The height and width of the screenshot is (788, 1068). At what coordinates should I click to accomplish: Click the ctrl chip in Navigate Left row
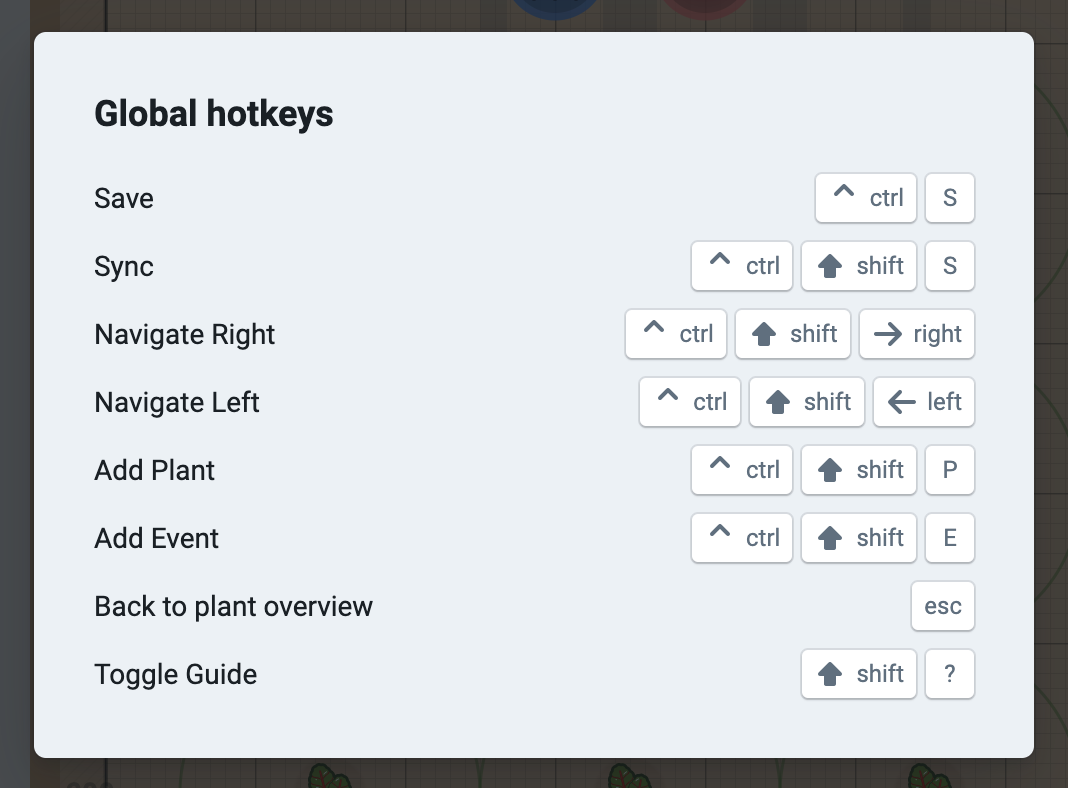click(x=689, y=402)
